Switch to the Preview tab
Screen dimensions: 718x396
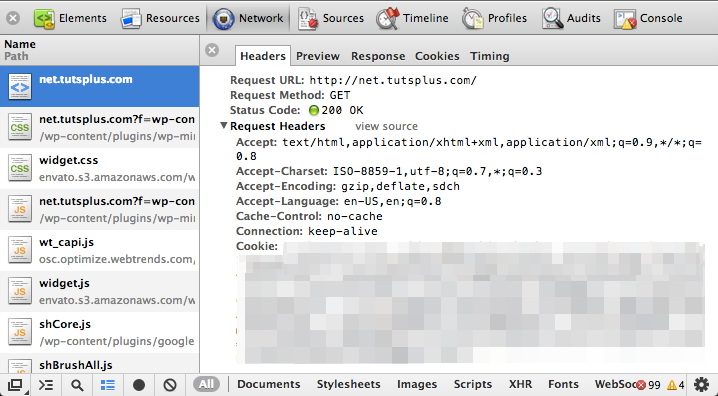pyautogui.click(x=318, y=56)
